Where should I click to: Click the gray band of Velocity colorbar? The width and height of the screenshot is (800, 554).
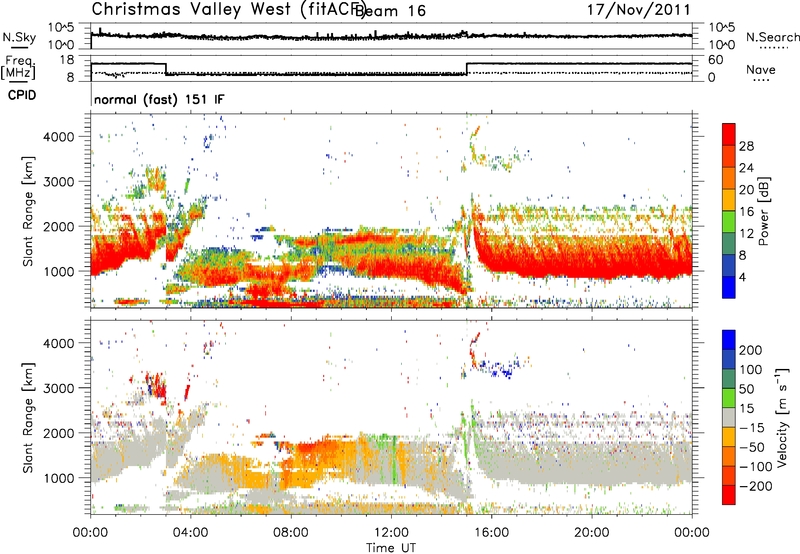(x=729, y=417)
